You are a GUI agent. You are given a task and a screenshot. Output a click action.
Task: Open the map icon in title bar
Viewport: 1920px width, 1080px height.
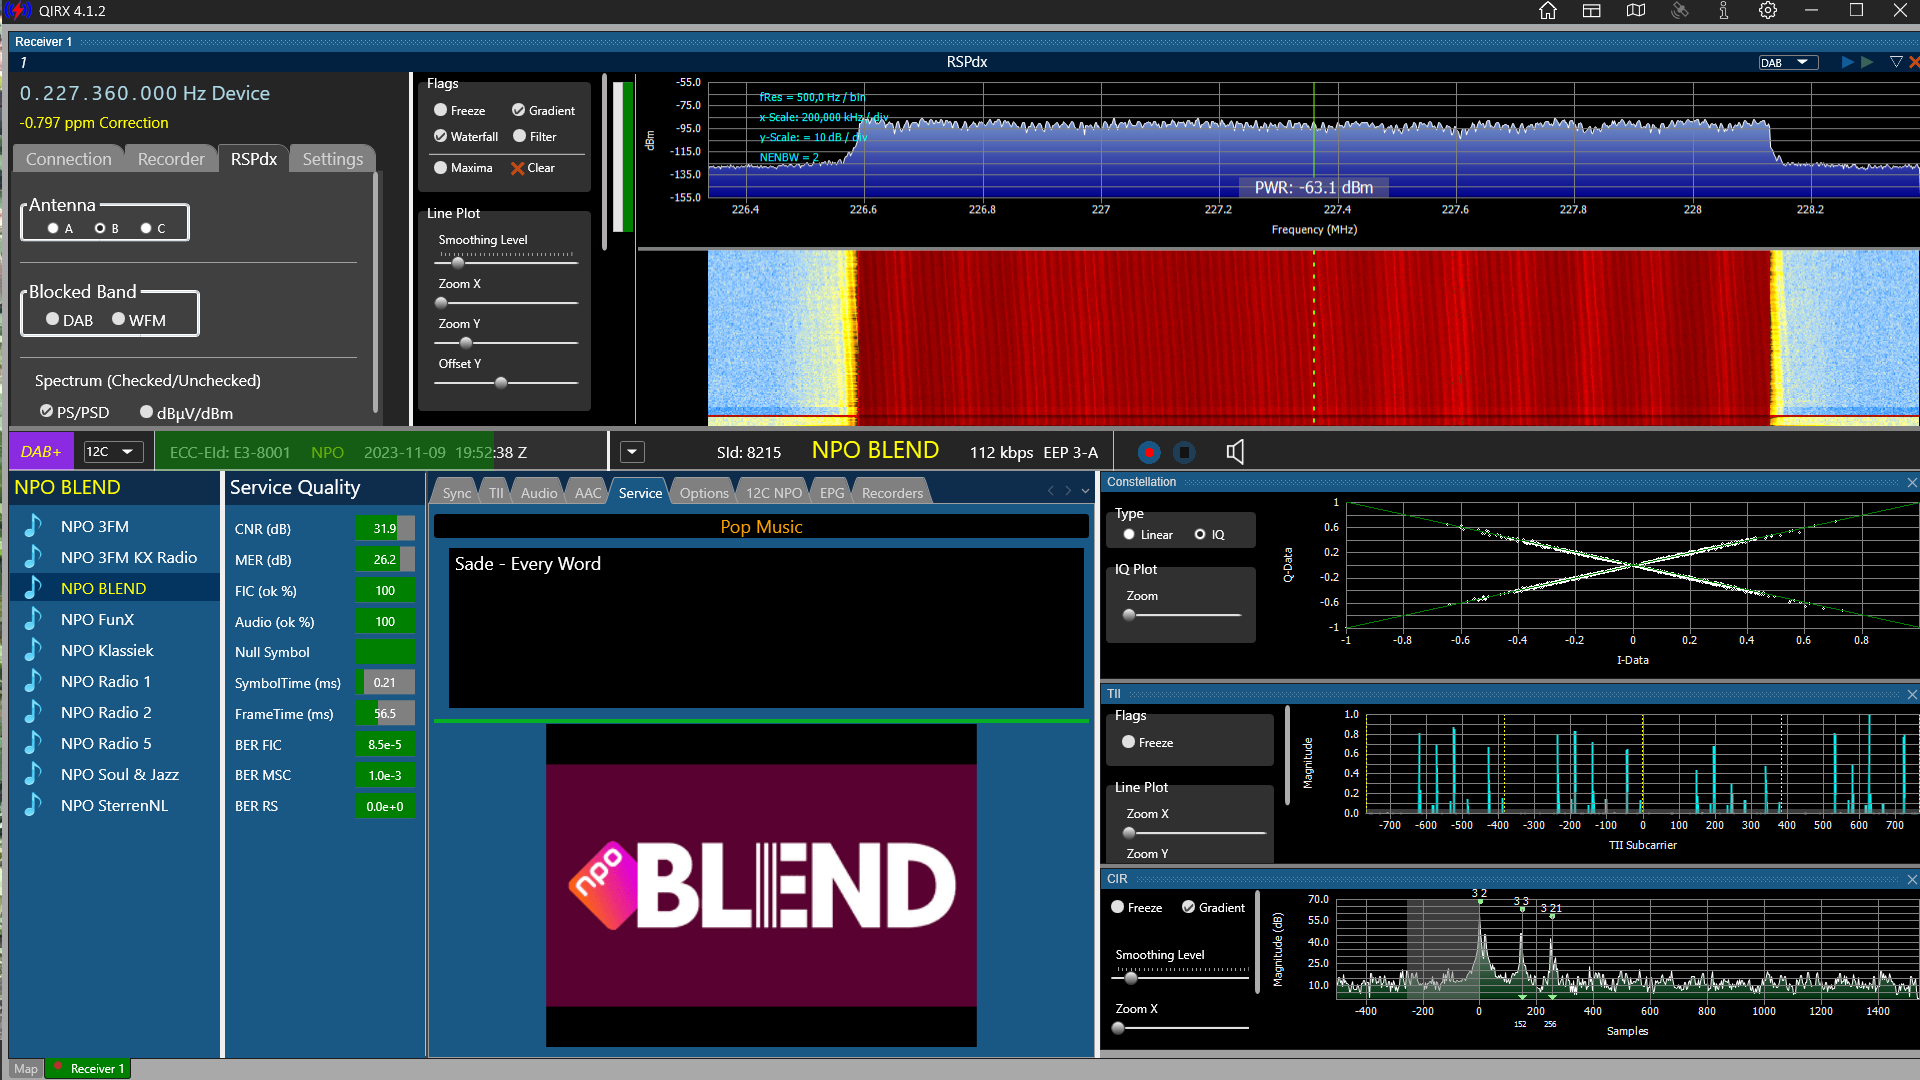click(1636, 11)
